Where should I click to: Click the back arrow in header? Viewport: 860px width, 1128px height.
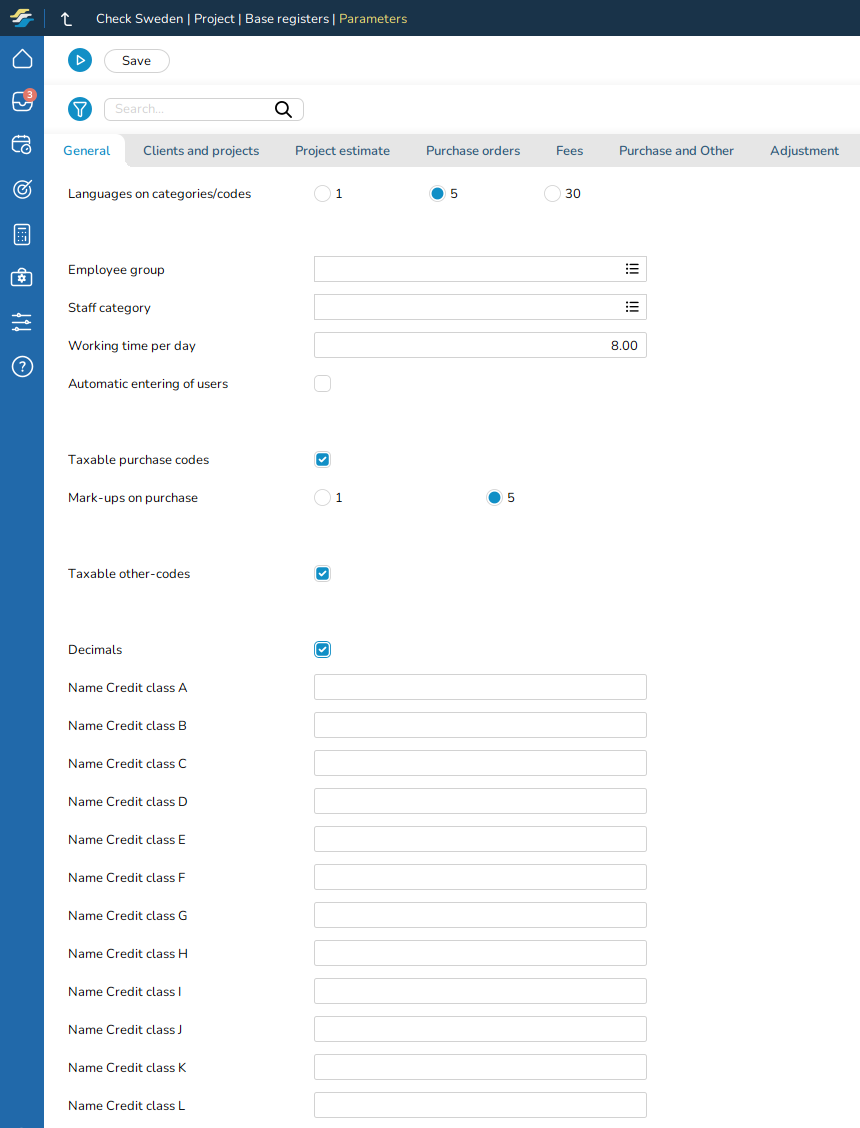pyautogui.click(x=67, y=19)
